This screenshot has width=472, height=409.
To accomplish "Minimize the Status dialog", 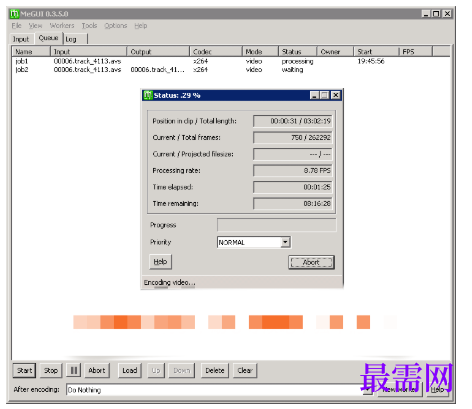I will pos(314,95).
